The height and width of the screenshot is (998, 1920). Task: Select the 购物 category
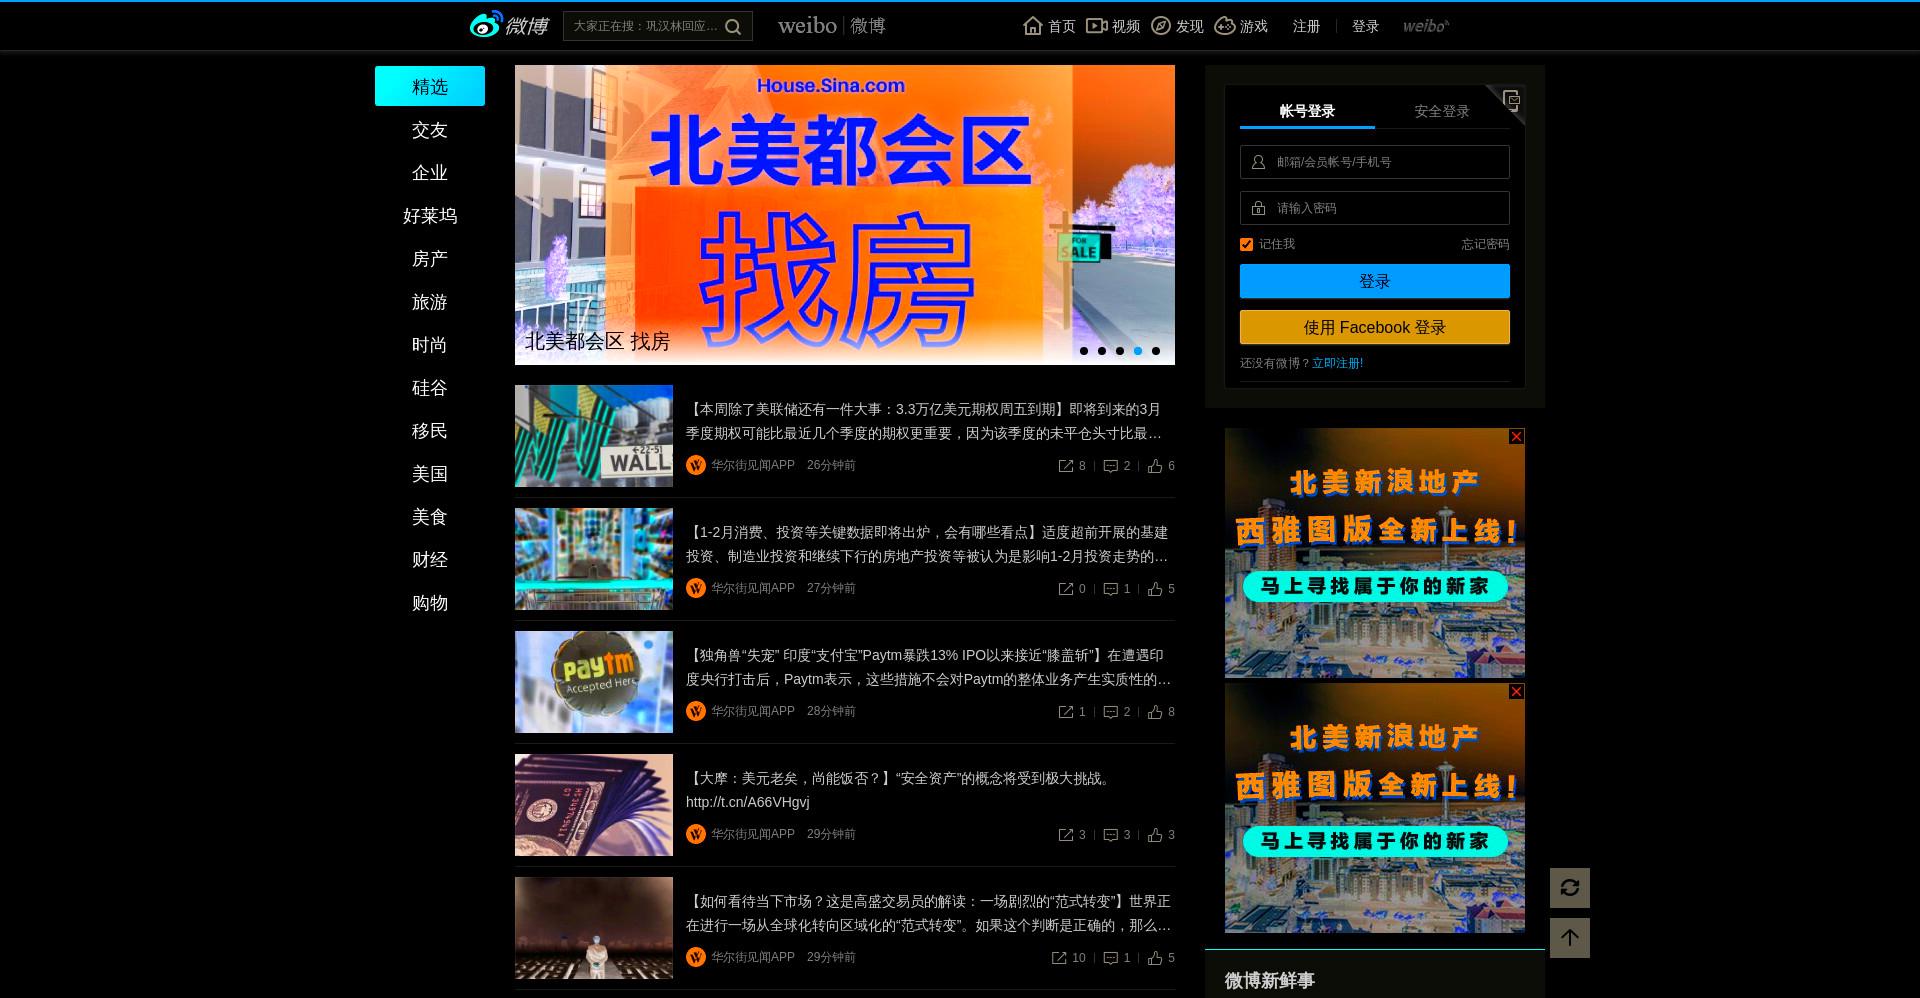tap(430, 603)
